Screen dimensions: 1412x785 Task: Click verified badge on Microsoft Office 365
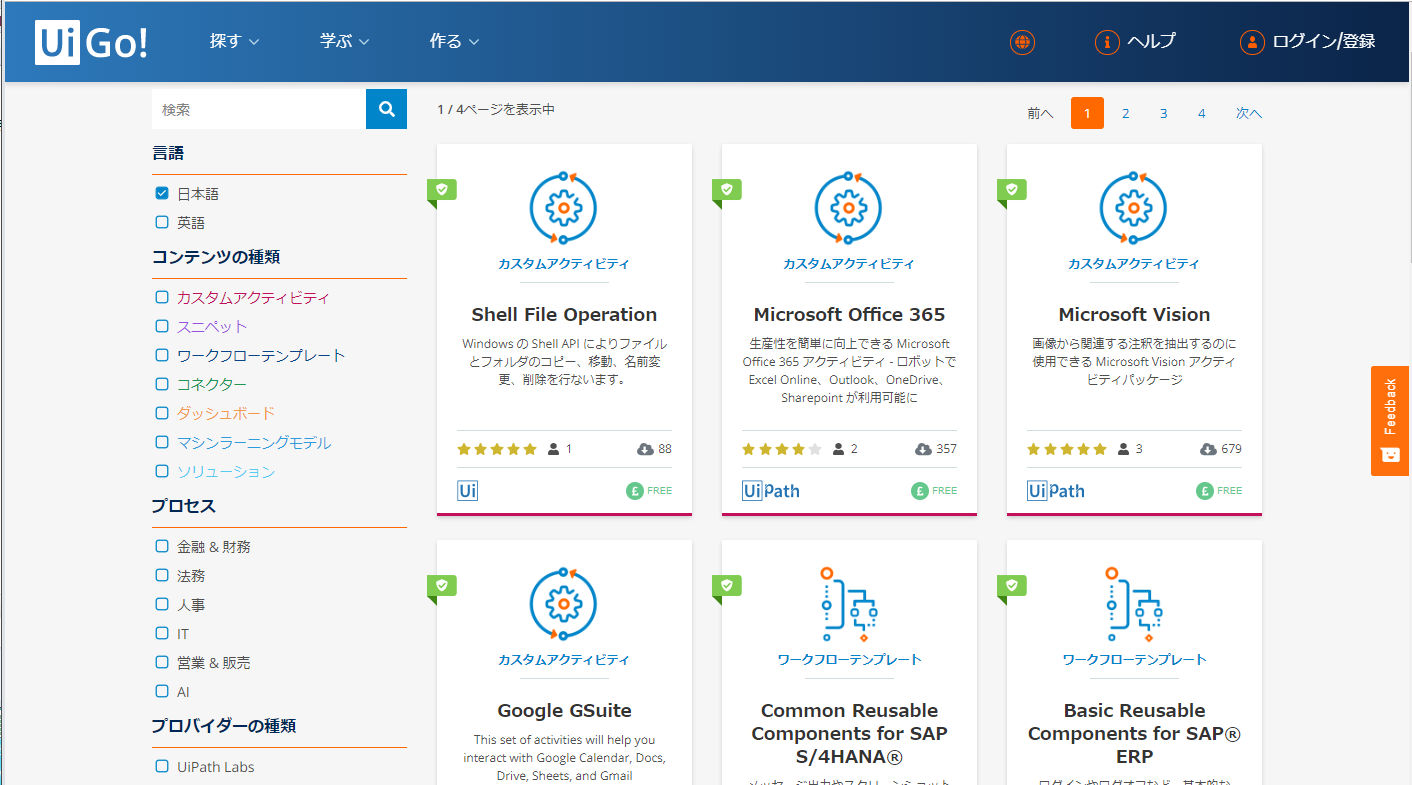pyautogui.click(x=727, y=190)
